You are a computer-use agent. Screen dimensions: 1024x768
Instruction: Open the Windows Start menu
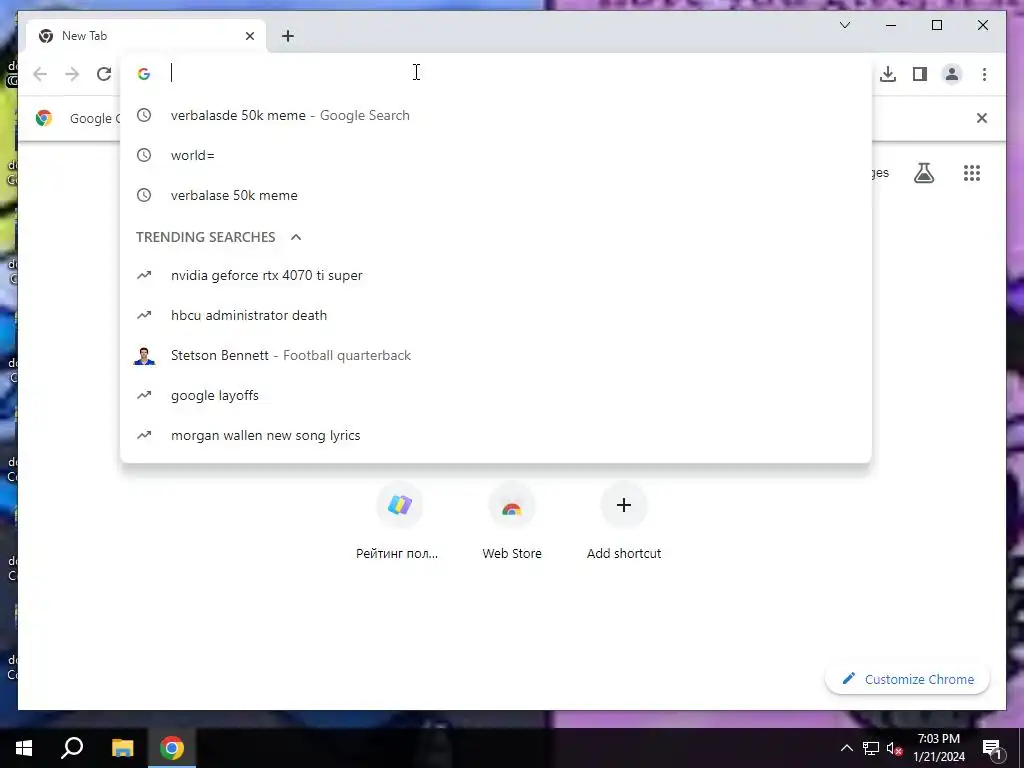[24, 748]
